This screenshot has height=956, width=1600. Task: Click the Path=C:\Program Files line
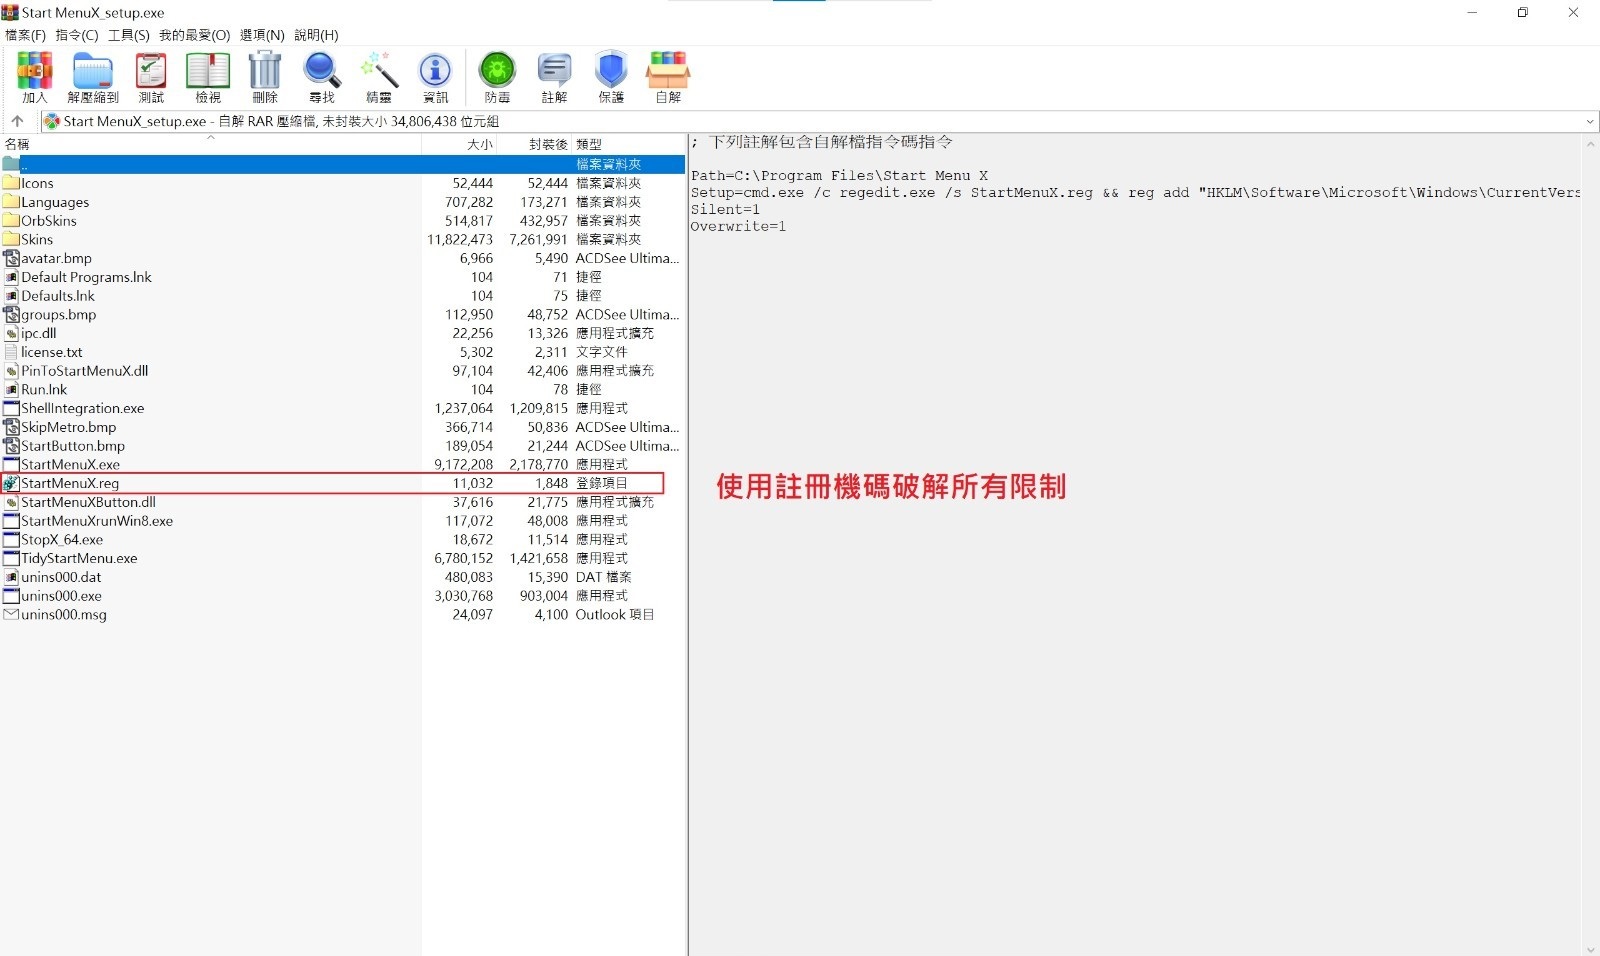pyautogui.click(x=839, y=175)
